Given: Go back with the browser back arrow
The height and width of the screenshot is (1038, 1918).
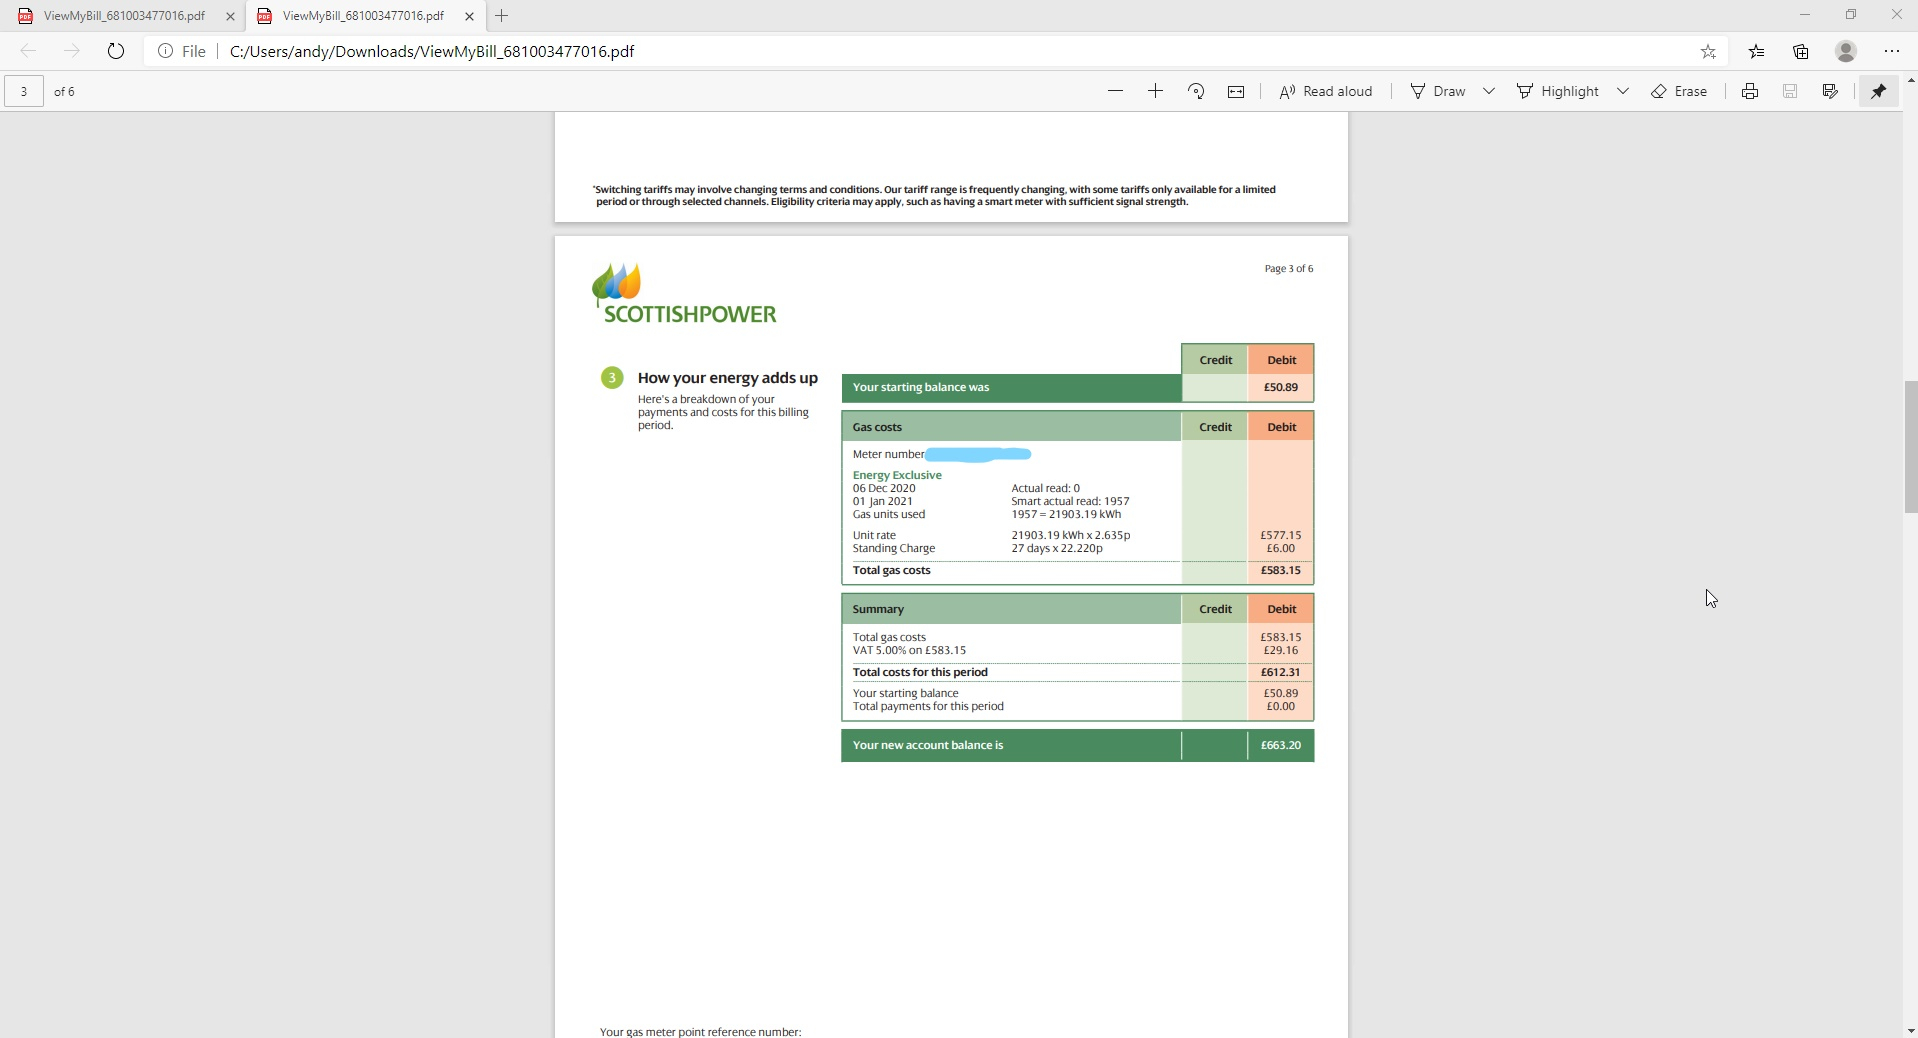Looking at the screenshot, I should (28, 51).
